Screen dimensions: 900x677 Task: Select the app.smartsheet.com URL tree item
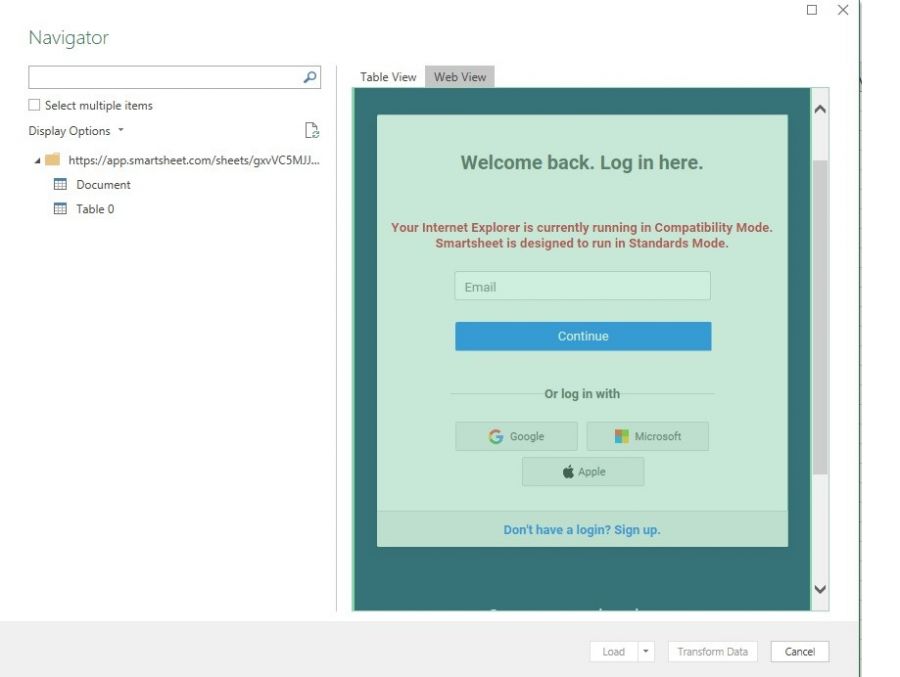(194, 160)
